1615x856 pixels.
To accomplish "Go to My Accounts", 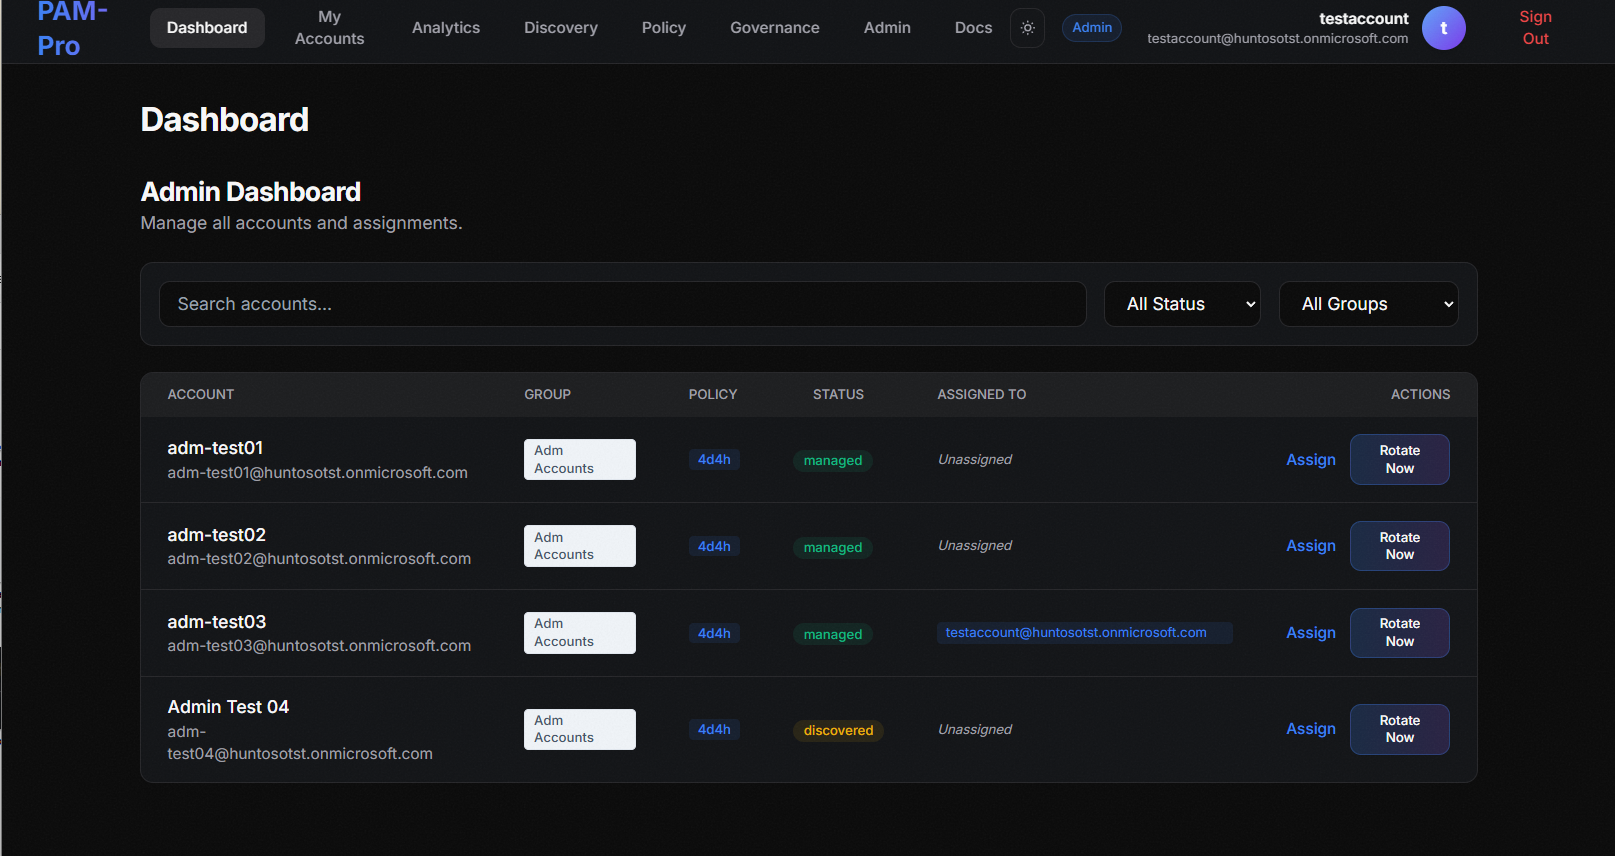I will [329, 28].
